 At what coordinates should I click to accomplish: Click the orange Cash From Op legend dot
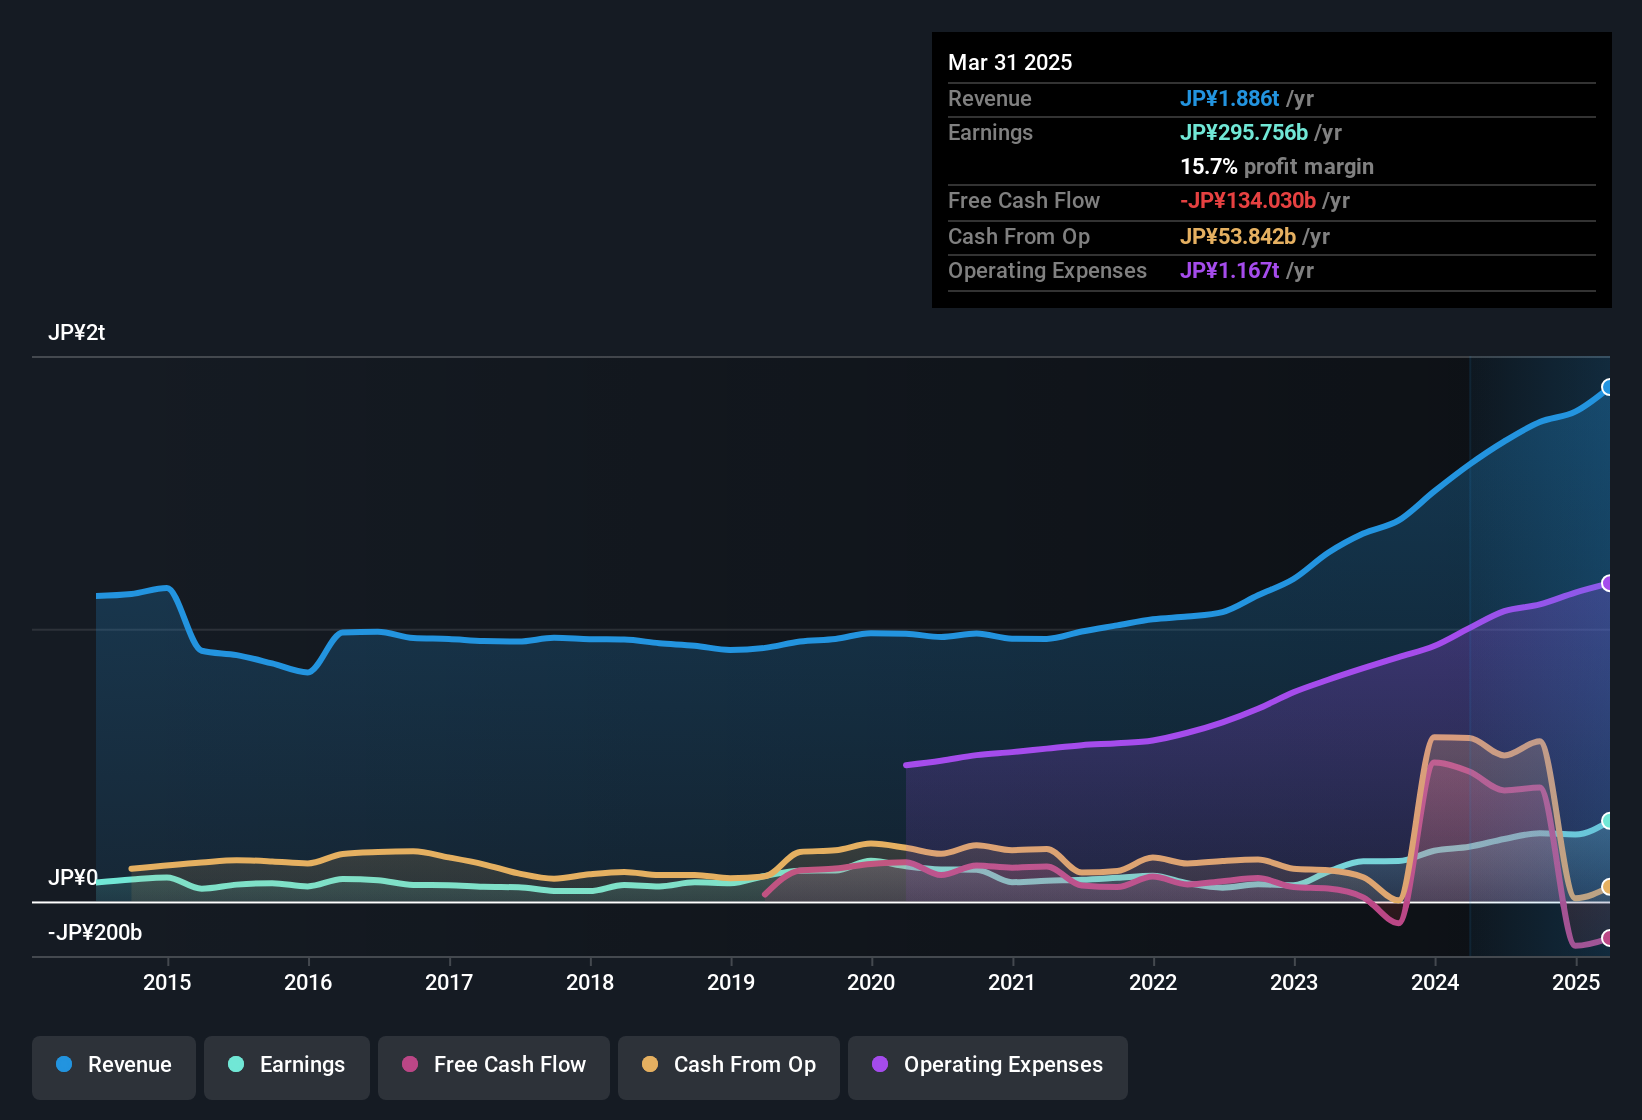(x=650, y=1065)
